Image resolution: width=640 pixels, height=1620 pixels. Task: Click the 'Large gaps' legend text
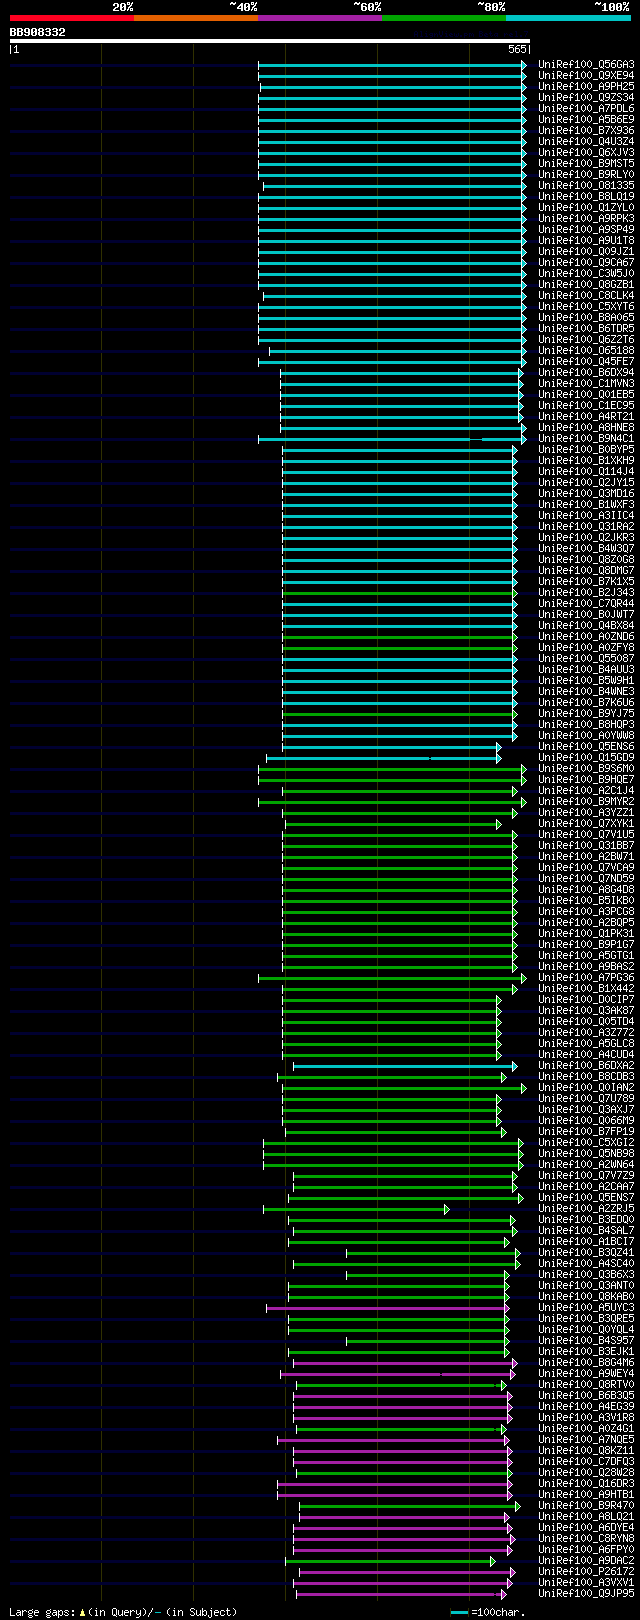pyautogui.click(x=41, y=1612)
